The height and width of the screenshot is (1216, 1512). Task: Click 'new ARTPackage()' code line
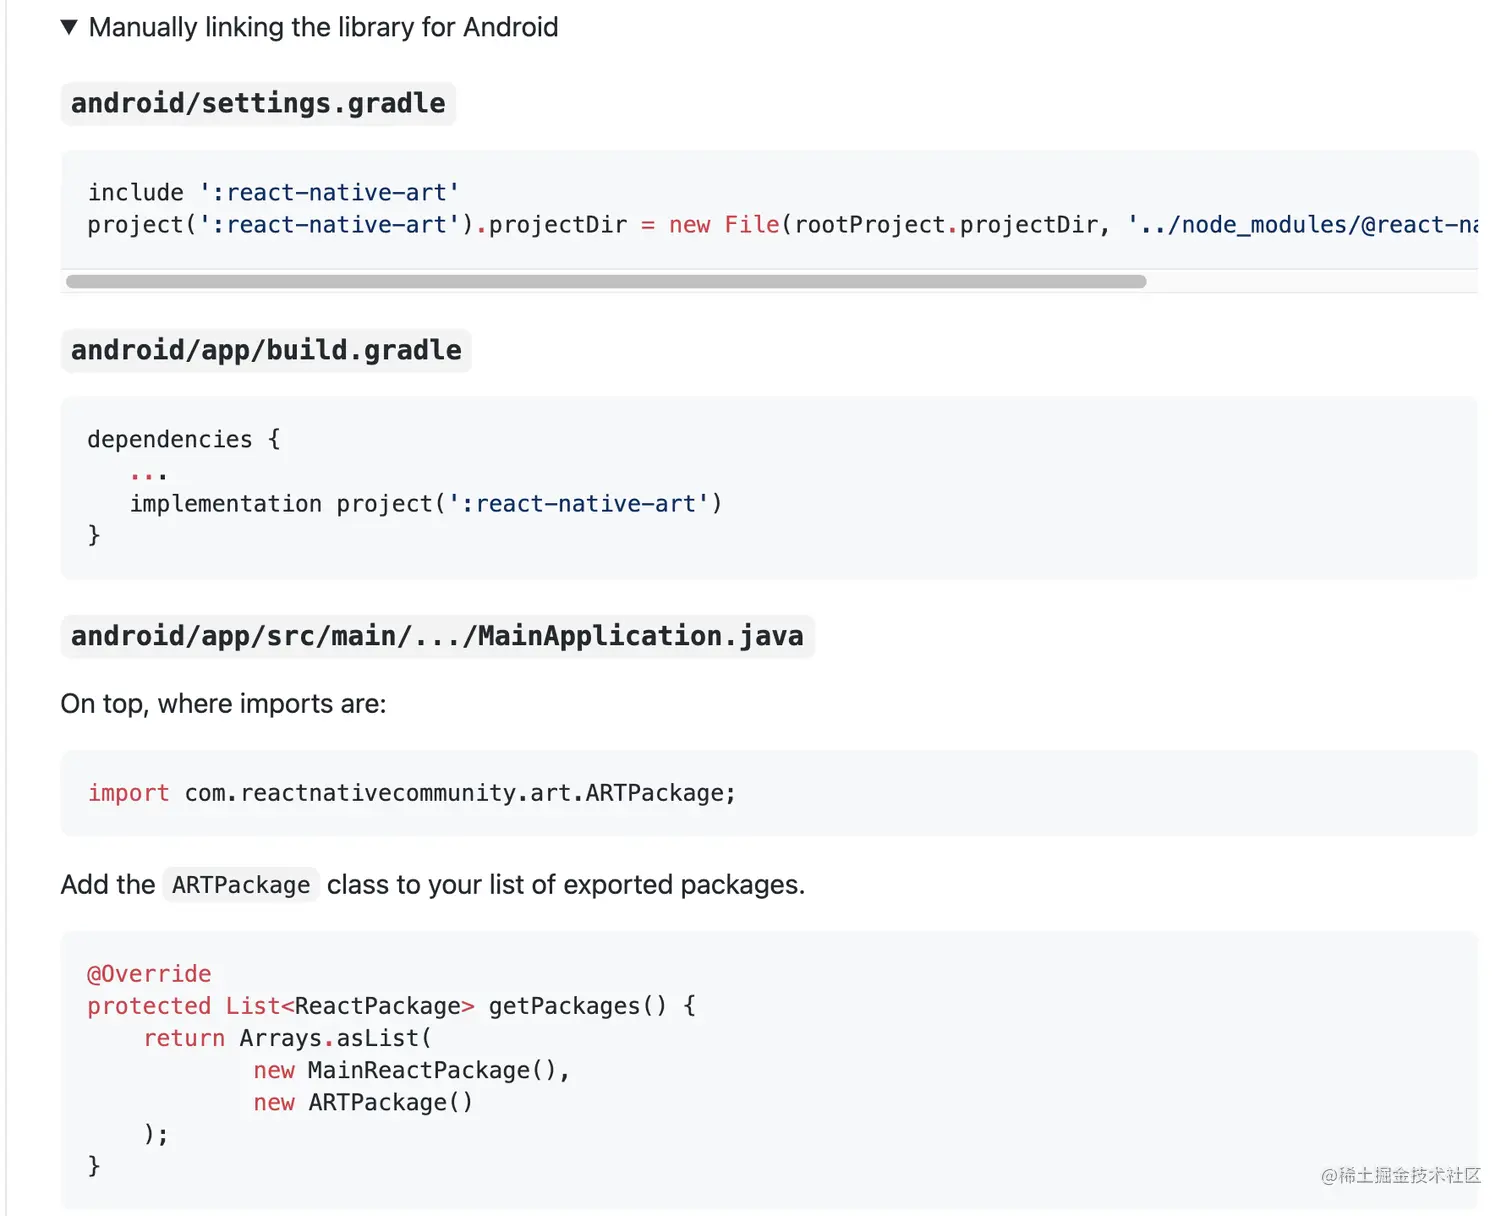coord(363,1102)
